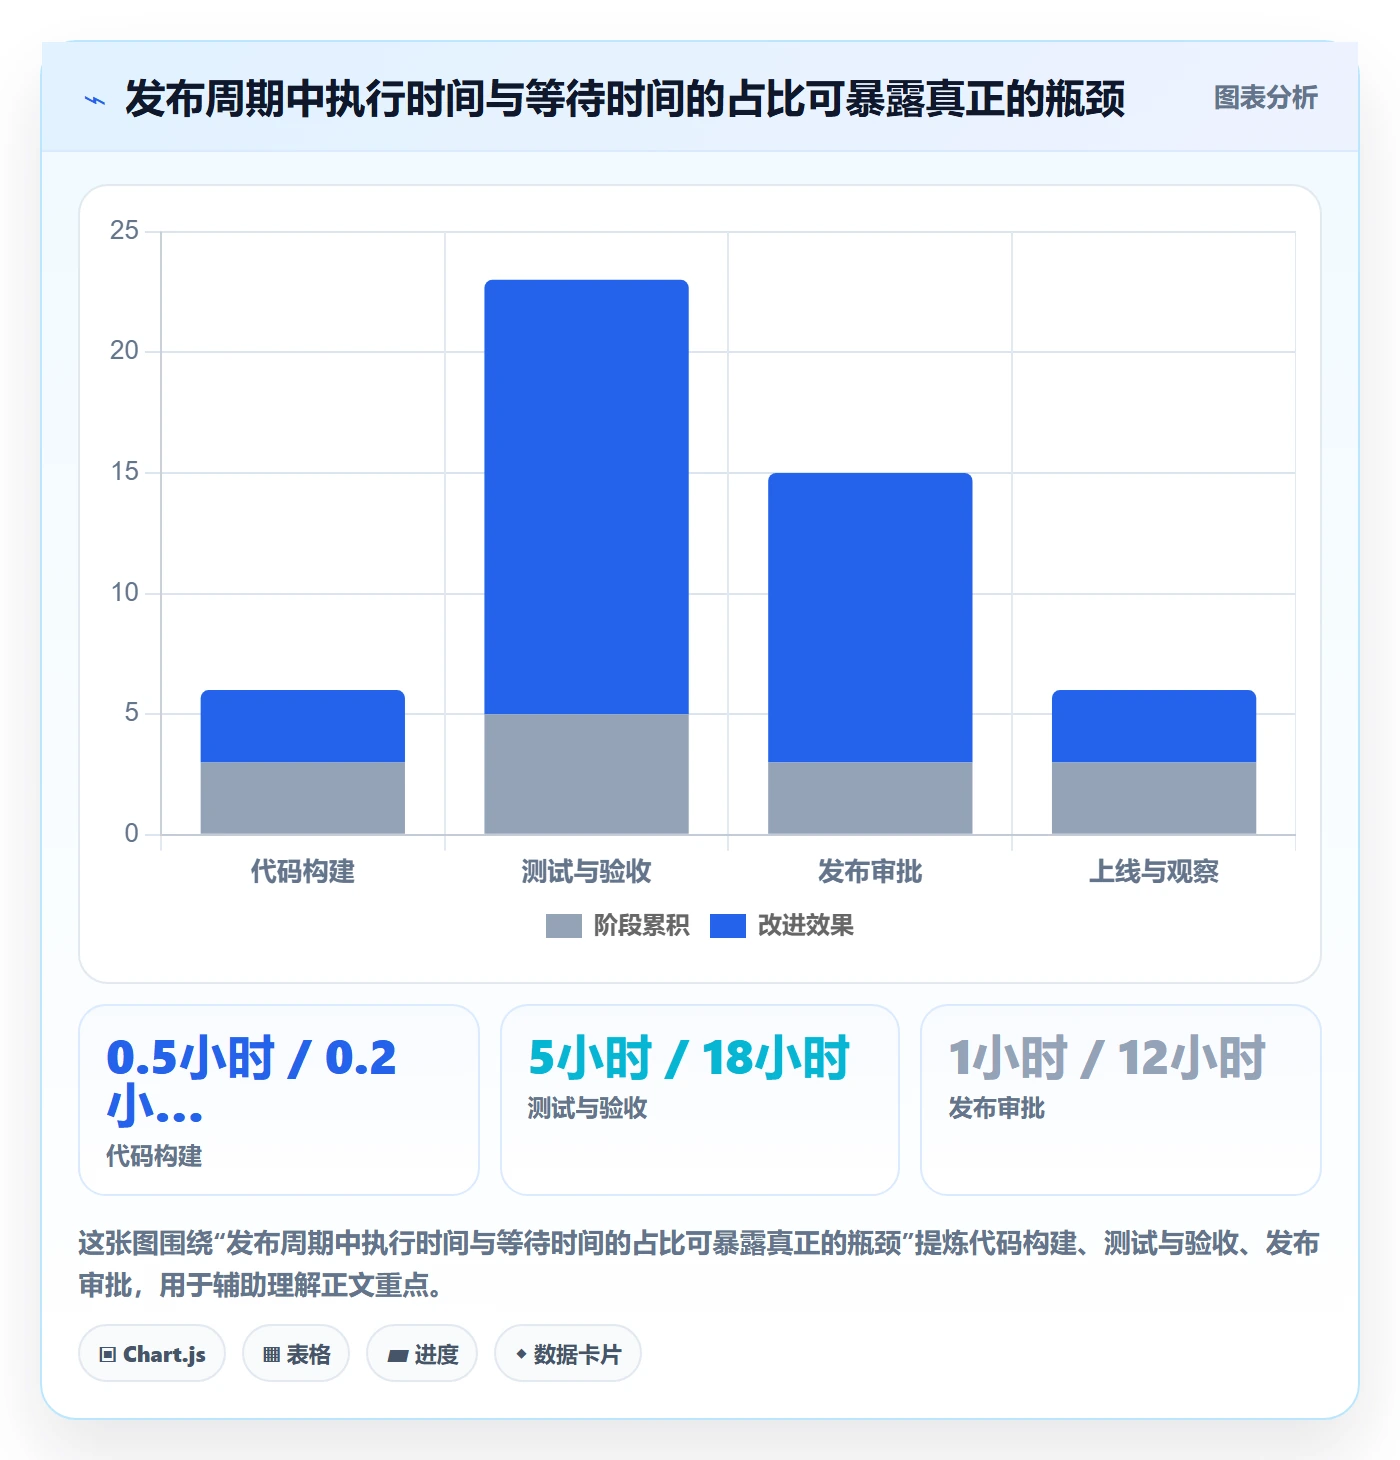The height and width of the screenshot is (1460, 1400).
Task: Click the 数据卡片 tag diamond icon
Action: 521,1354
